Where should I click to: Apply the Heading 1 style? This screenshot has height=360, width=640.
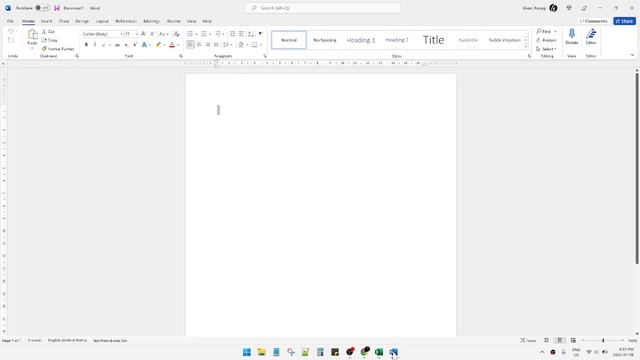pyautogui.click(x=361, y=40)
